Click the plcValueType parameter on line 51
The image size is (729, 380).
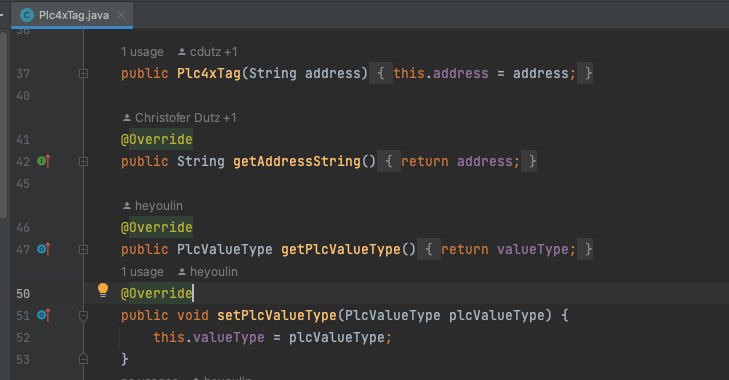(496, 316)
